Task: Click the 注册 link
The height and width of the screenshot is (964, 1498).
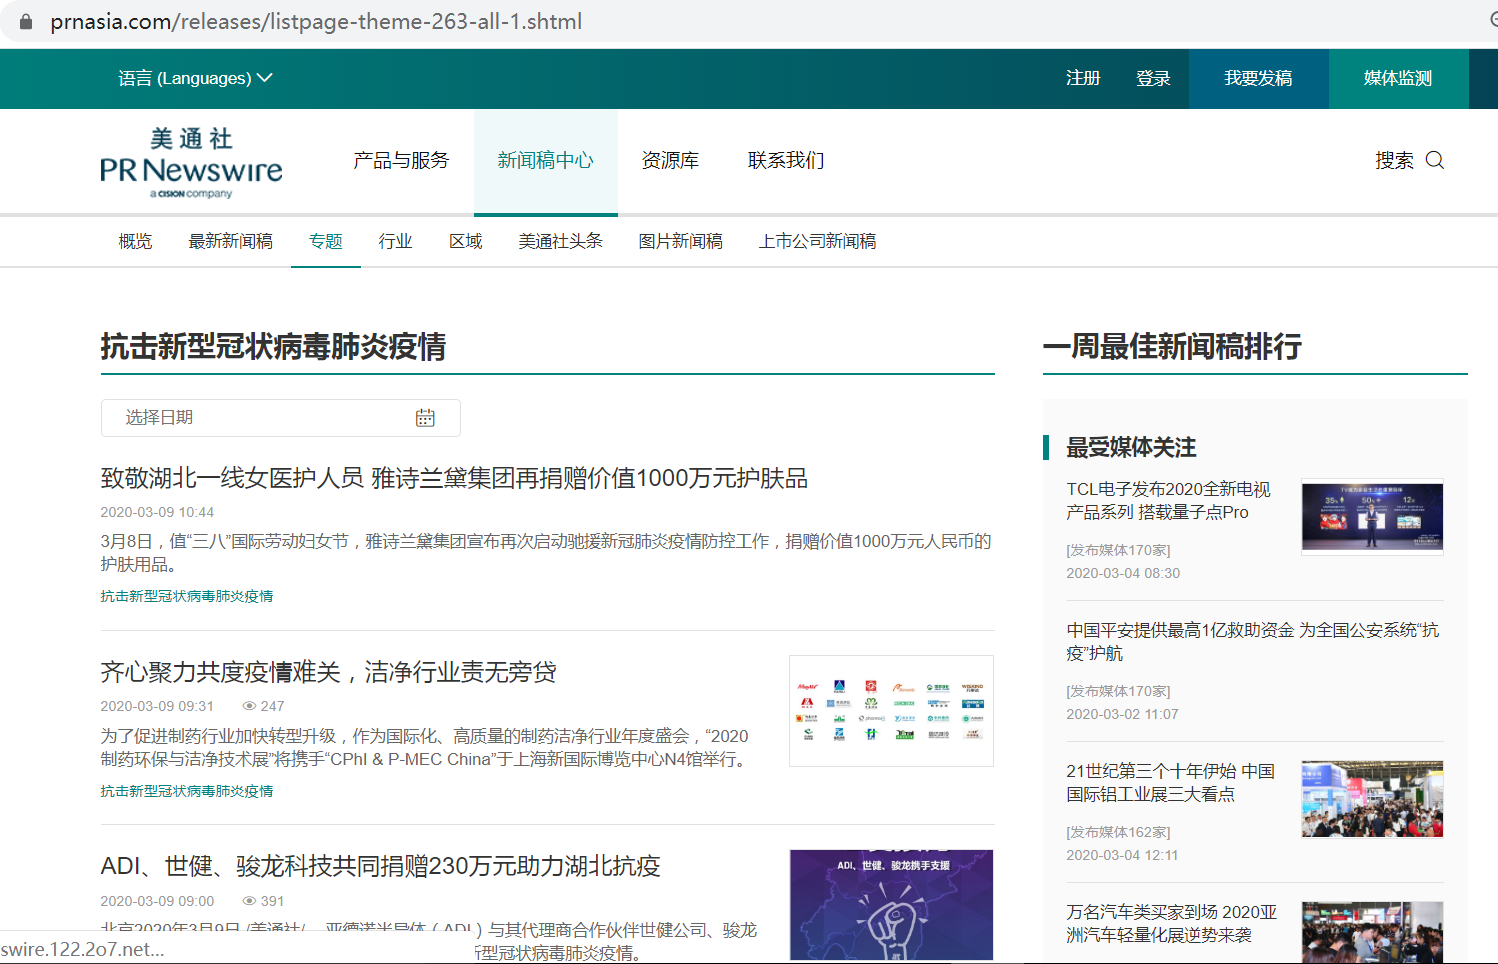Action: [1083, 78]
